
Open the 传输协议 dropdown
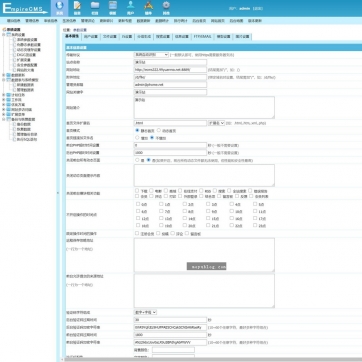click(151, 55)
